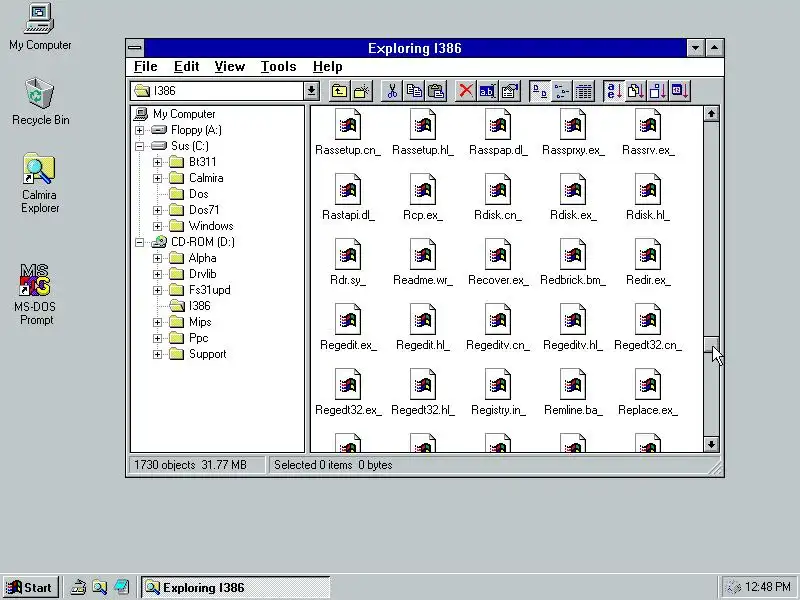Cut selection with scissors icon
Screen dimensions: 800x600
[x=392, y=91]
